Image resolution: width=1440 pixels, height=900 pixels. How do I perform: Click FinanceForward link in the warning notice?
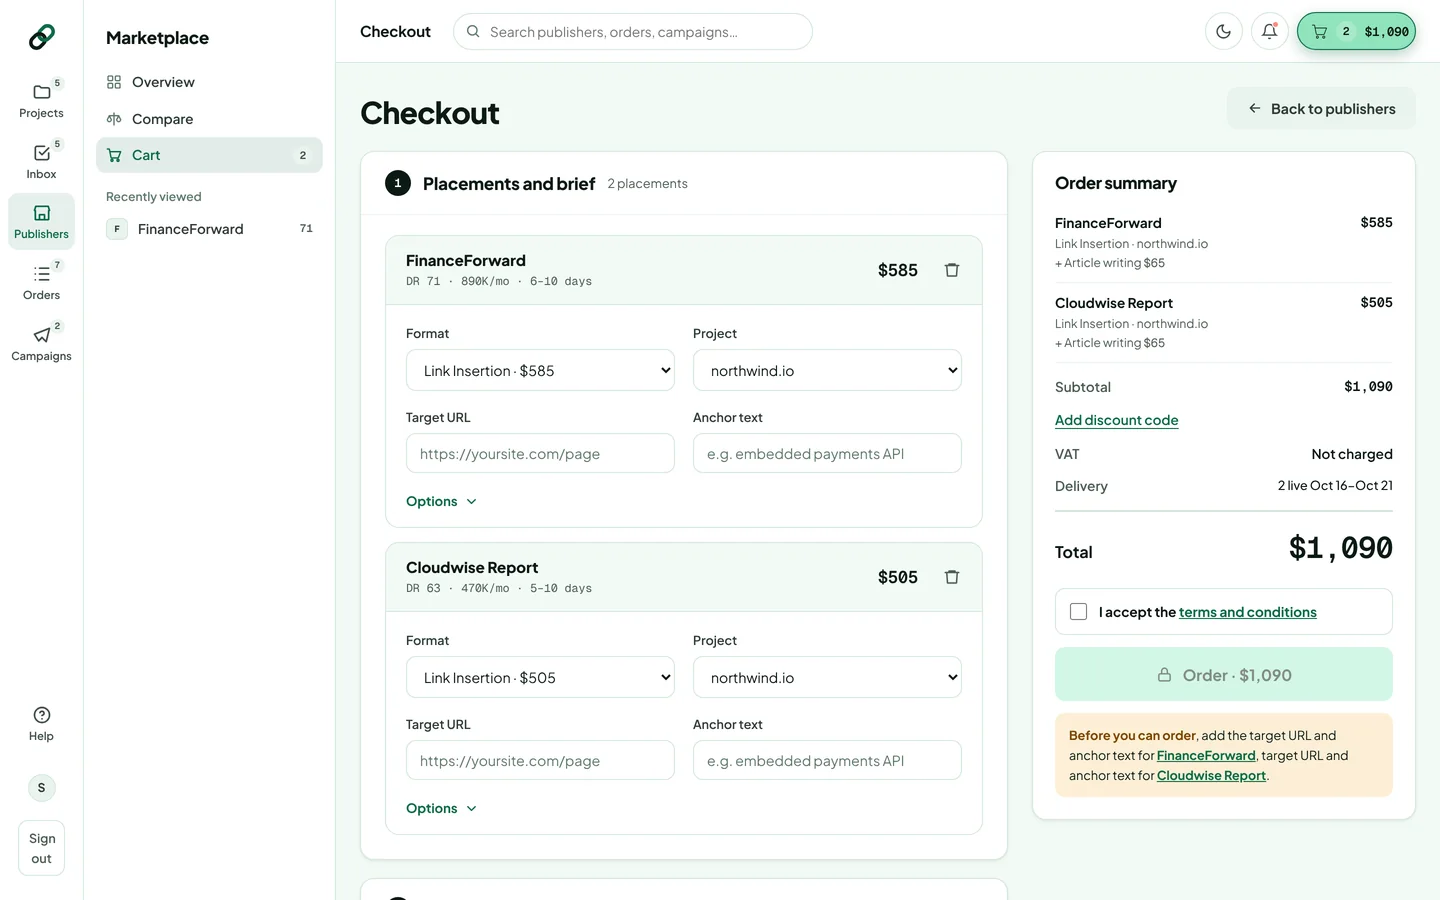point(1206,756)
